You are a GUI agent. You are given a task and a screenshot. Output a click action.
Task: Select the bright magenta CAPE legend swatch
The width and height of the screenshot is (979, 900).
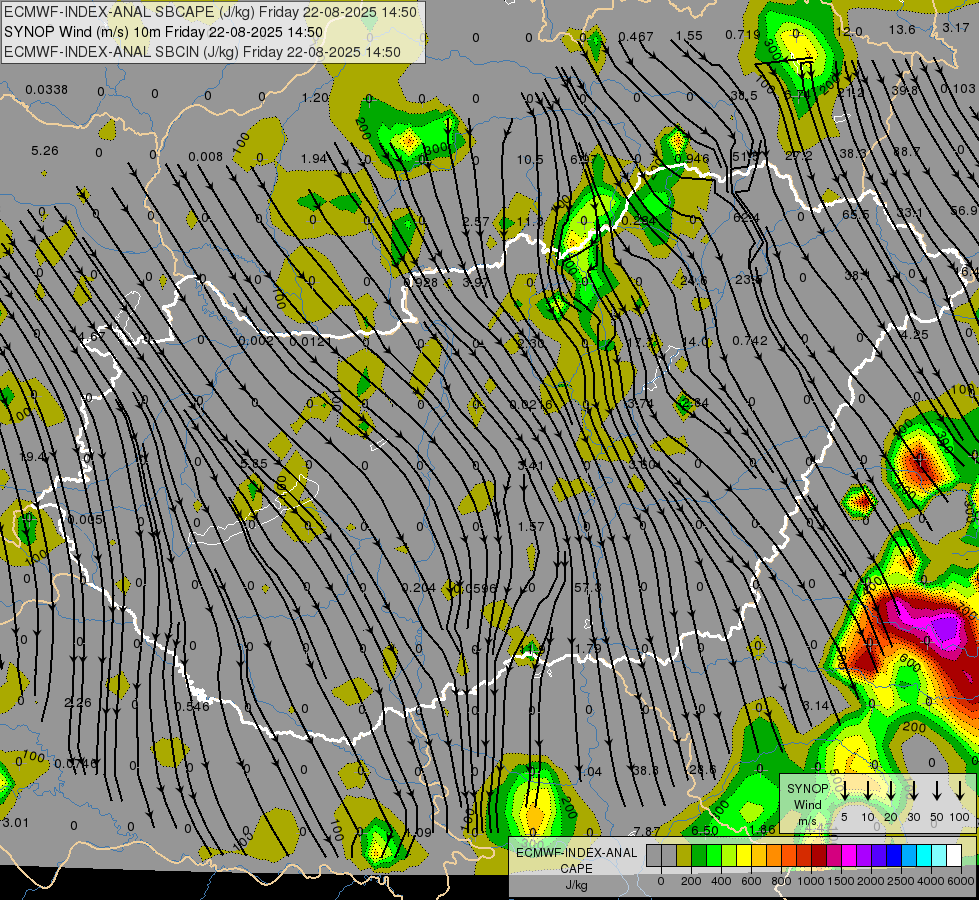(x=849, y=855)
